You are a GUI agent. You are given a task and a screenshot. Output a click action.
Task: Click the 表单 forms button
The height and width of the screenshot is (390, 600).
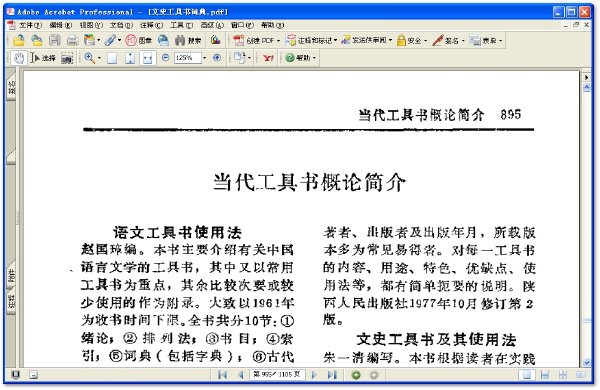coord(483,40)
